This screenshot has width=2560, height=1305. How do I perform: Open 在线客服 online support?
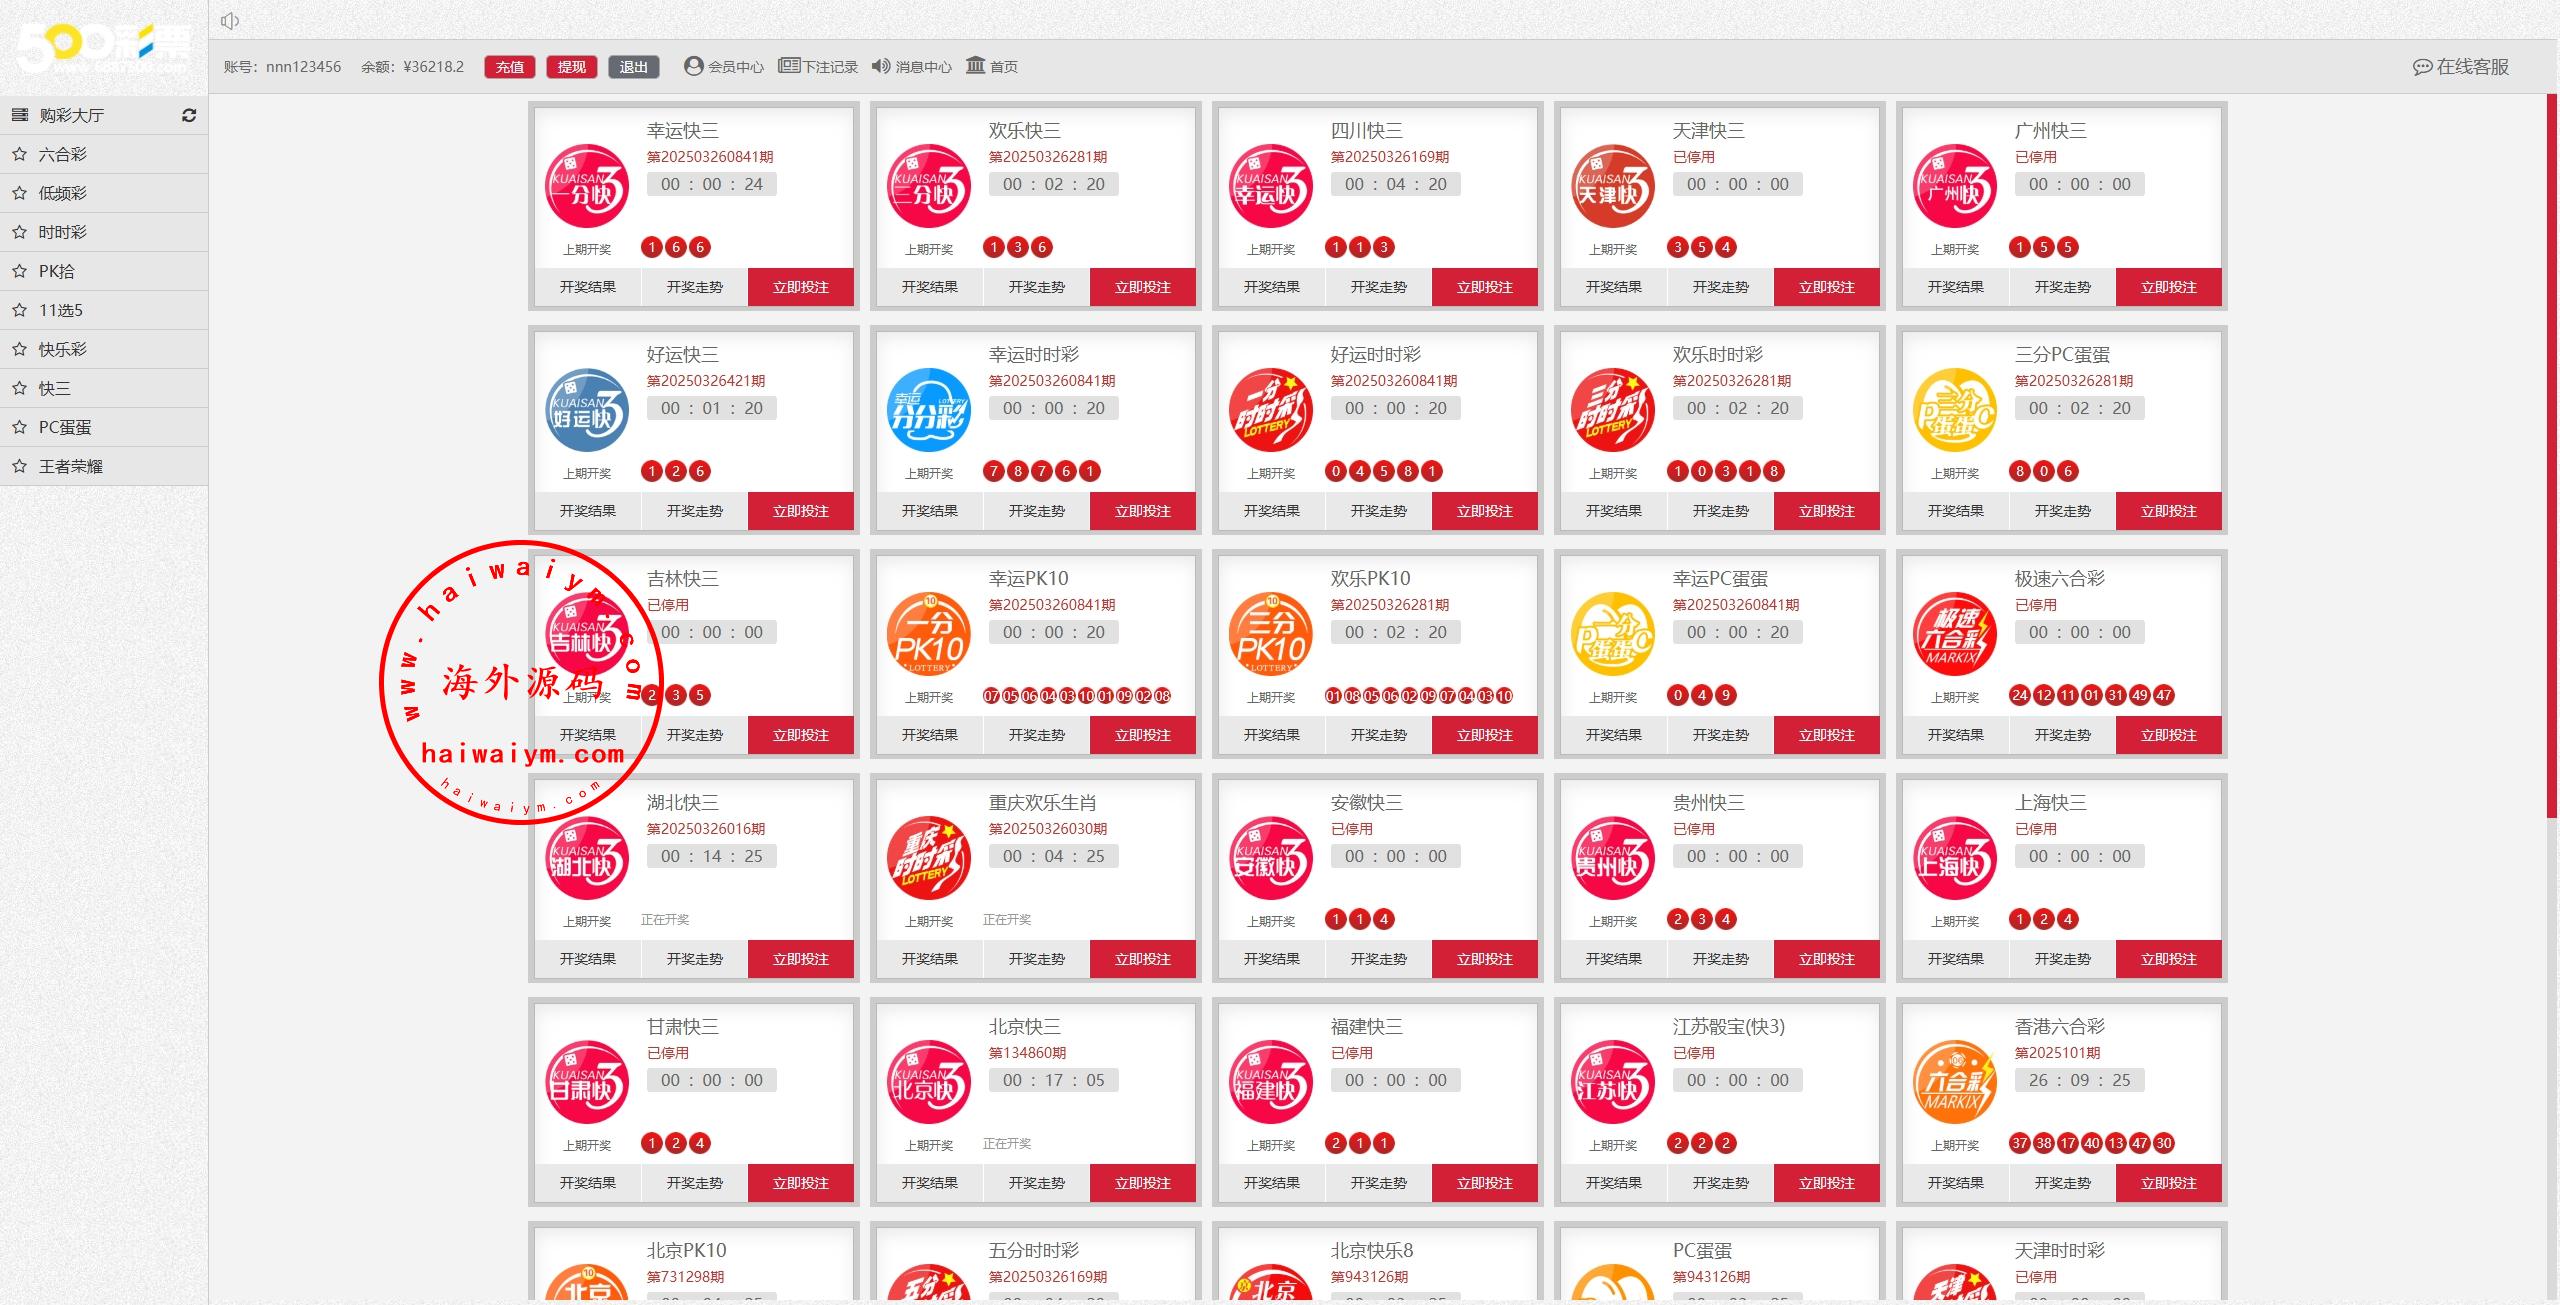(2461, 67)
